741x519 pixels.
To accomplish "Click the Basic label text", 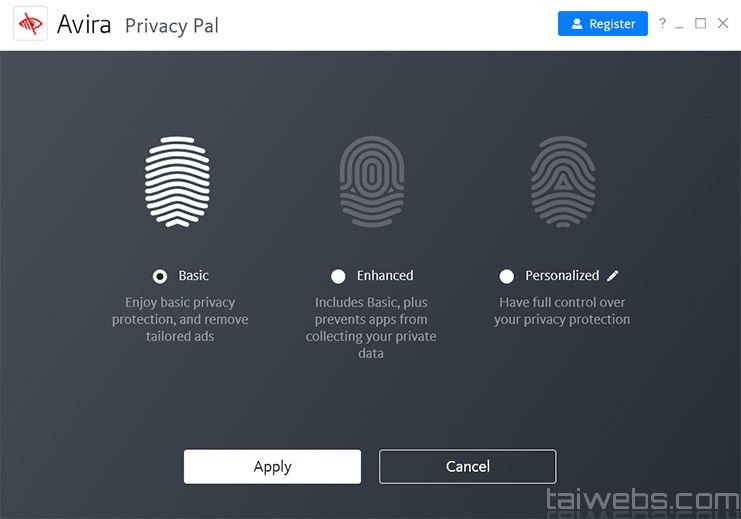I will pyautogui.click(x=194, y=275).
